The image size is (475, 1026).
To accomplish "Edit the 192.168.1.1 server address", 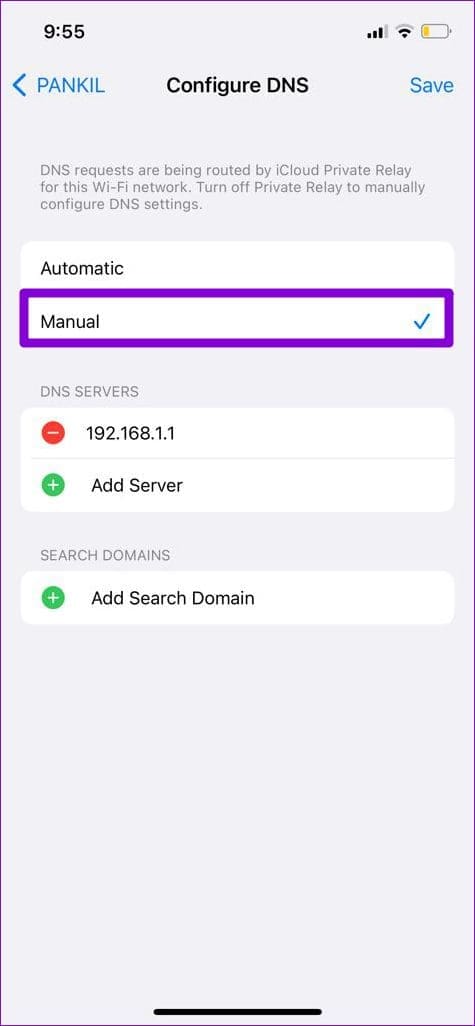I will (130, 433).
